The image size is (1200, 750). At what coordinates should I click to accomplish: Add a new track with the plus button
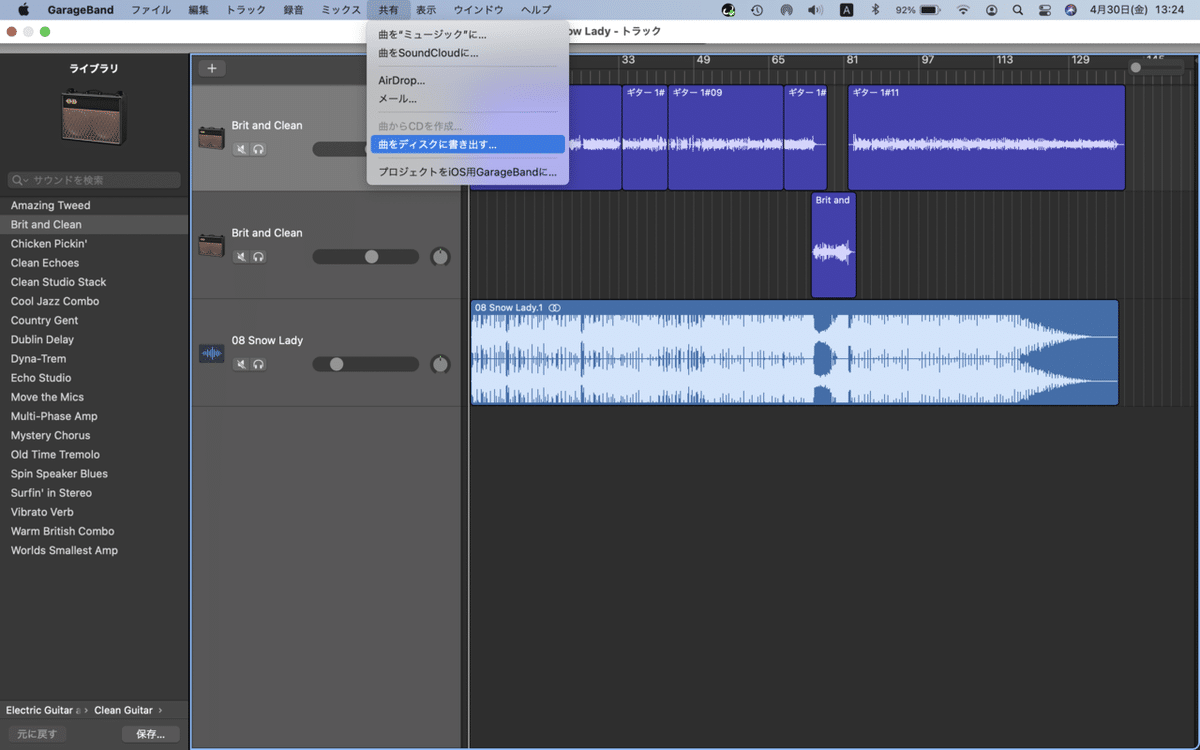coord(212,68)
